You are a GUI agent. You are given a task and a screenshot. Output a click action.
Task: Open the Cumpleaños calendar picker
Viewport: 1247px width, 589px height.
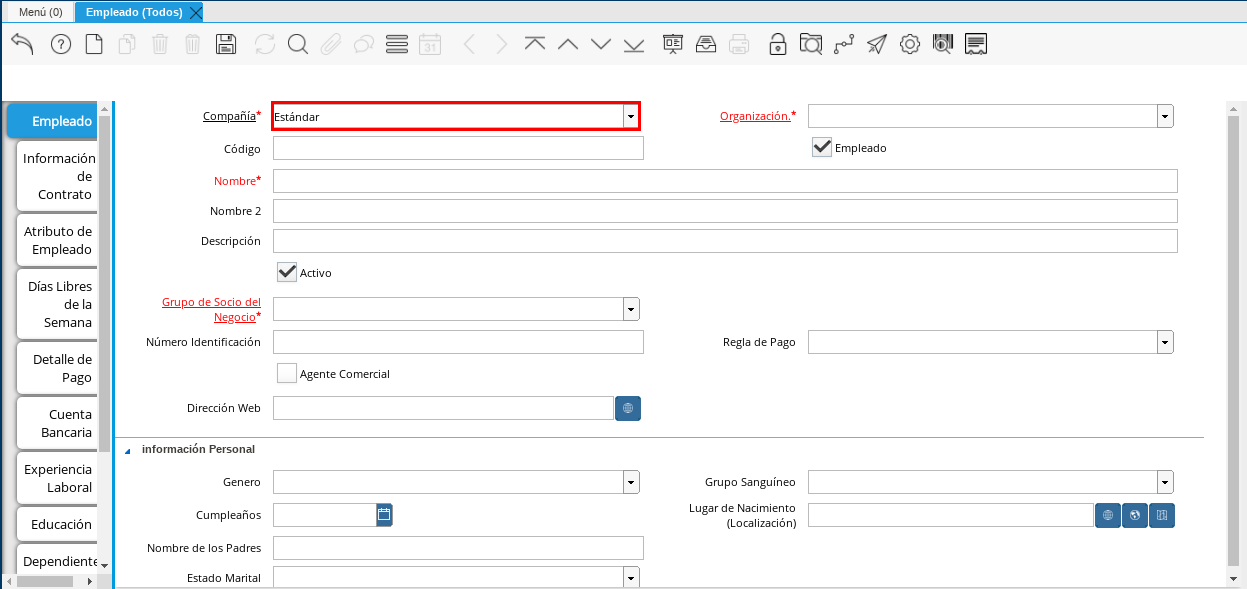[384, 515]
